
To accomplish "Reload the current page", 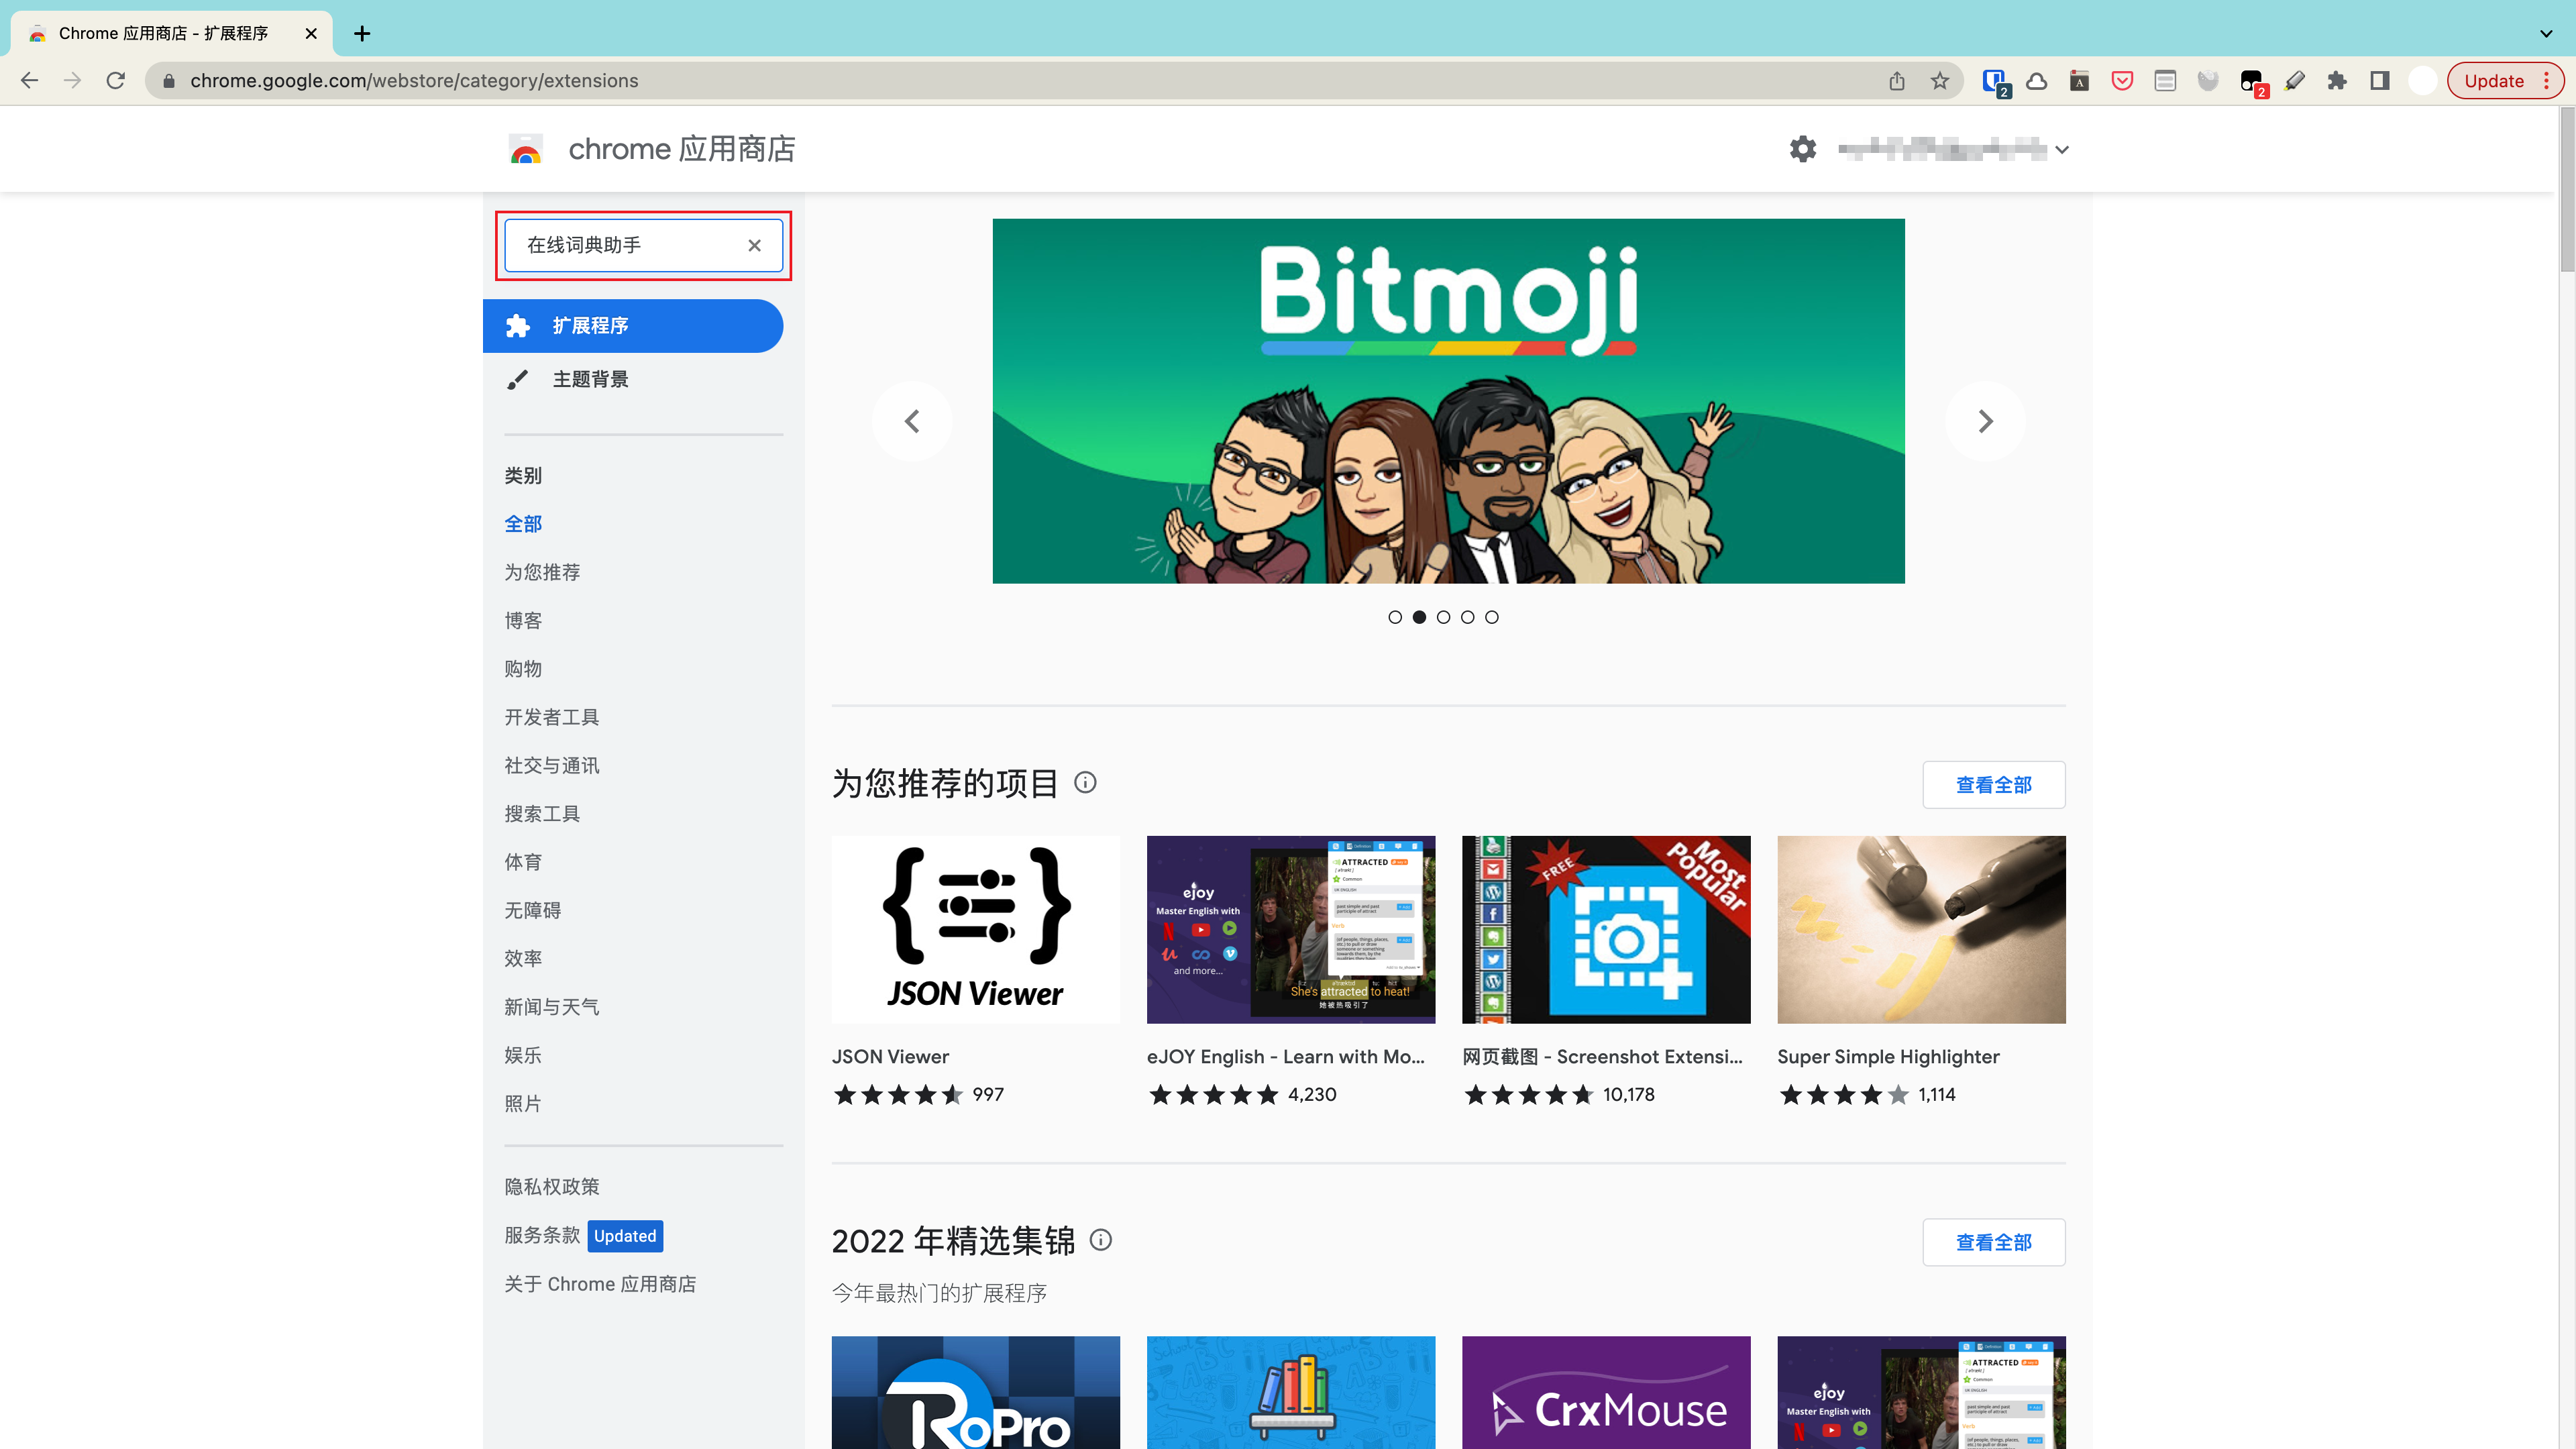I will (x=116, y=81).
